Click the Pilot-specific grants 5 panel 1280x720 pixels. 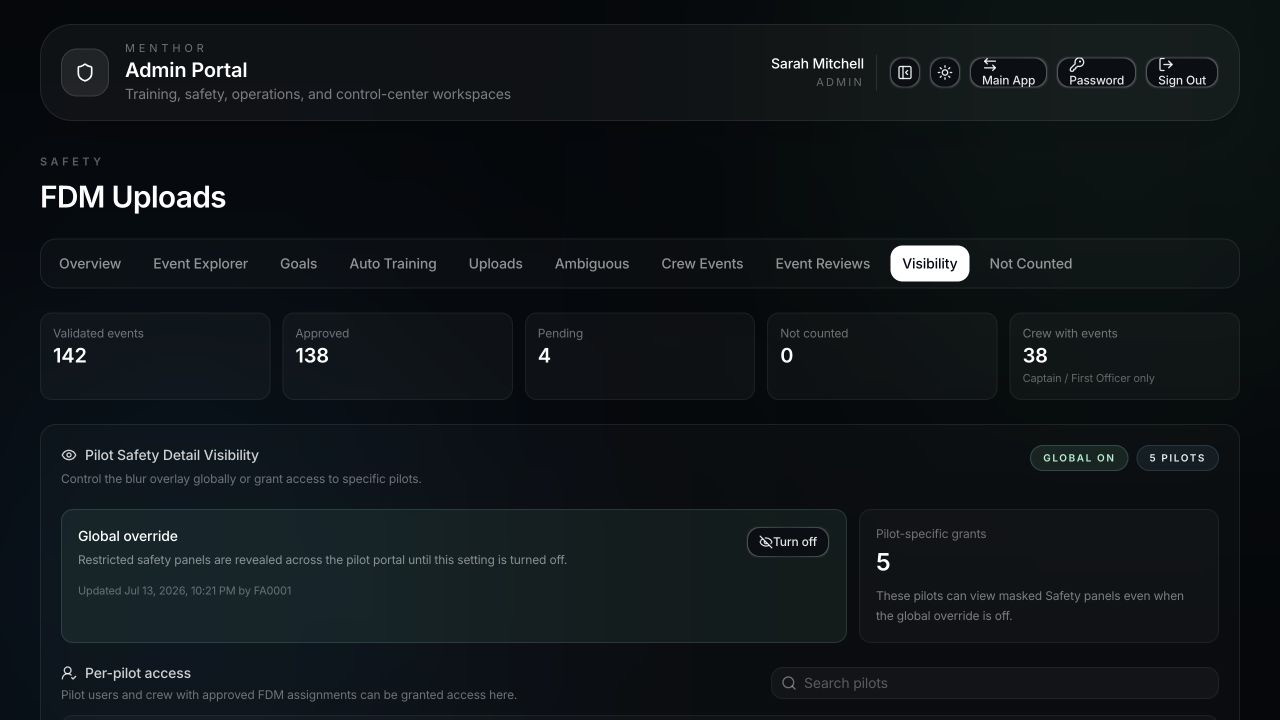pyautogui.click(x=1039, y=576)
